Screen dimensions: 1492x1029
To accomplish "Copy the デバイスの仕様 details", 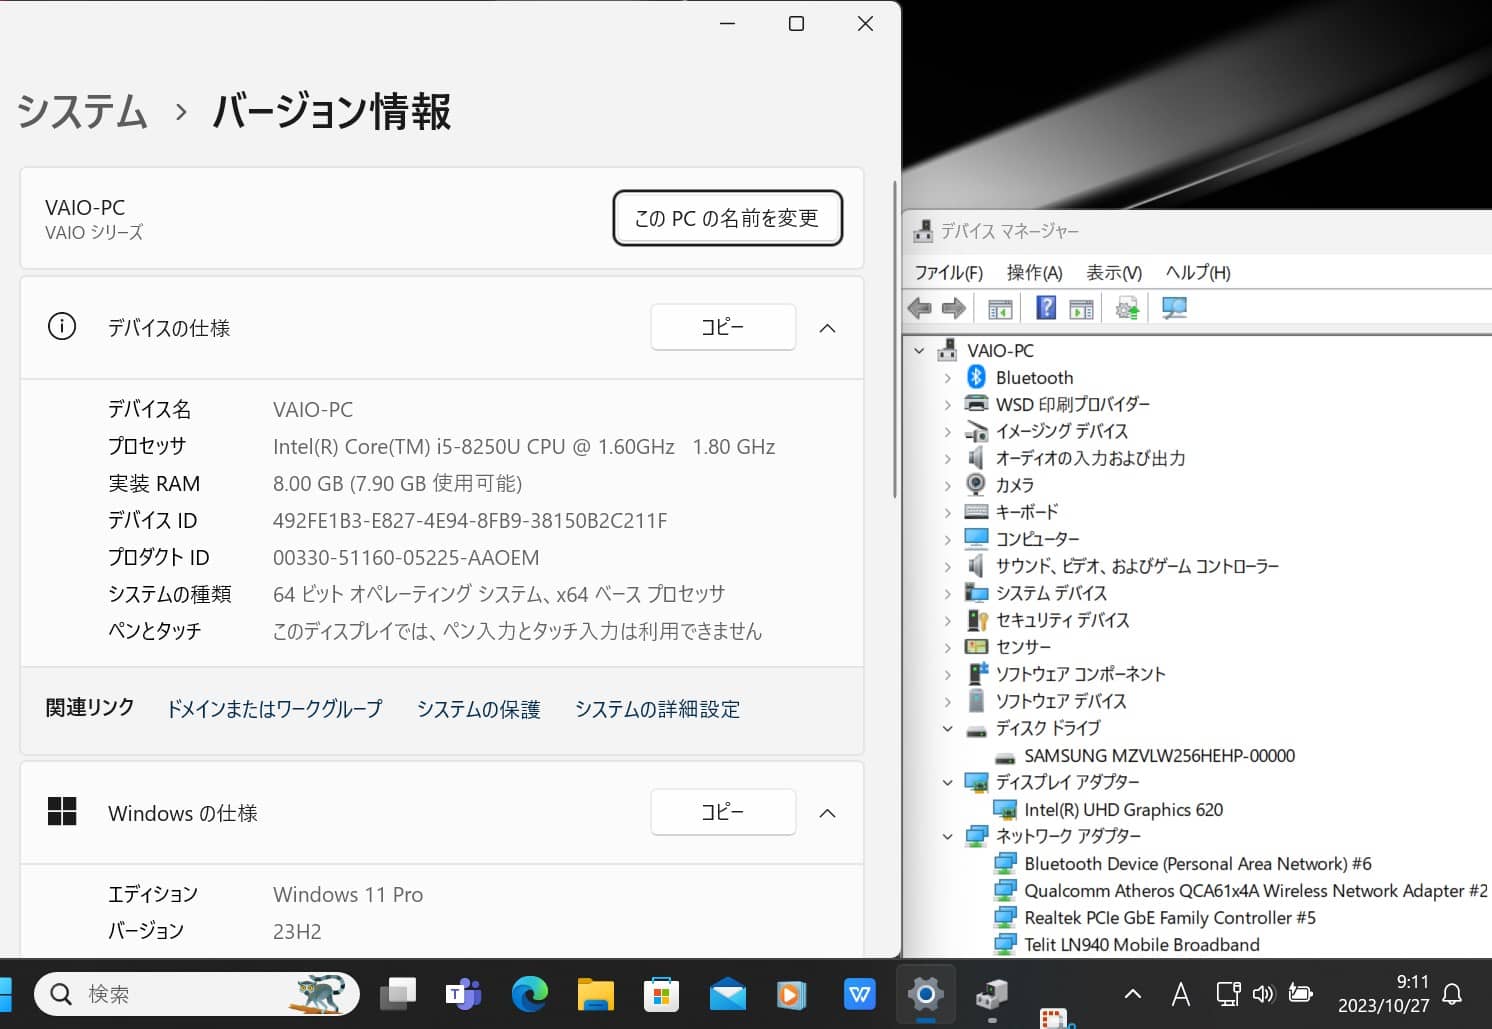I will pyautogui.click(x=723, y=327).
